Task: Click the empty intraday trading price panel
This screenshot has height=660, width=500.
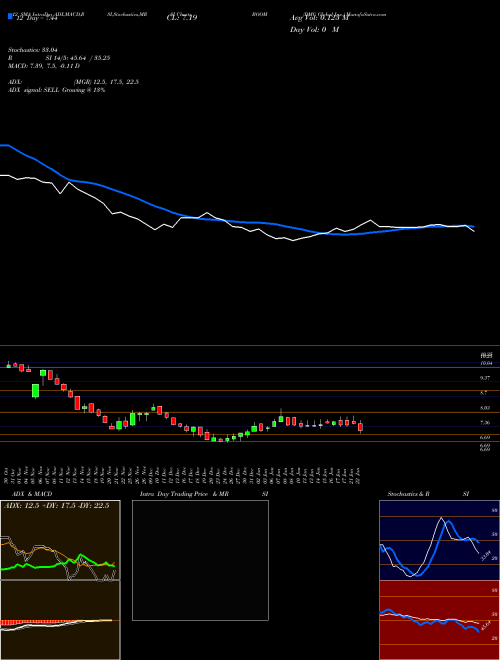Action: pos(200,560)
